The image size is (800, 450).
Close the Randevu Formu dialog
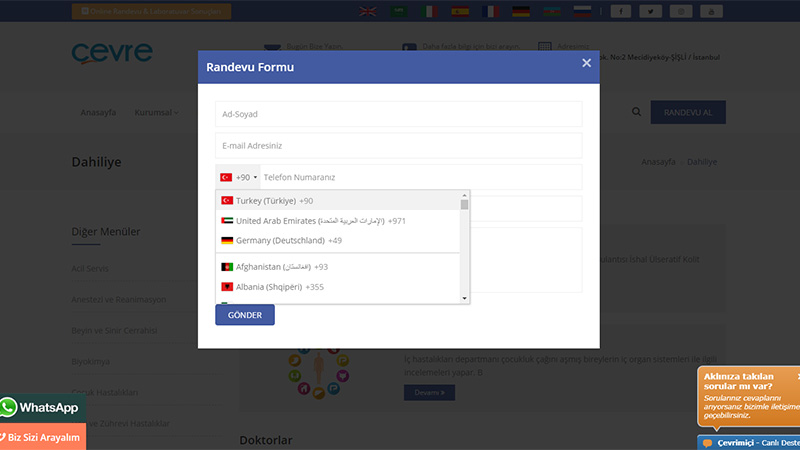586,63
